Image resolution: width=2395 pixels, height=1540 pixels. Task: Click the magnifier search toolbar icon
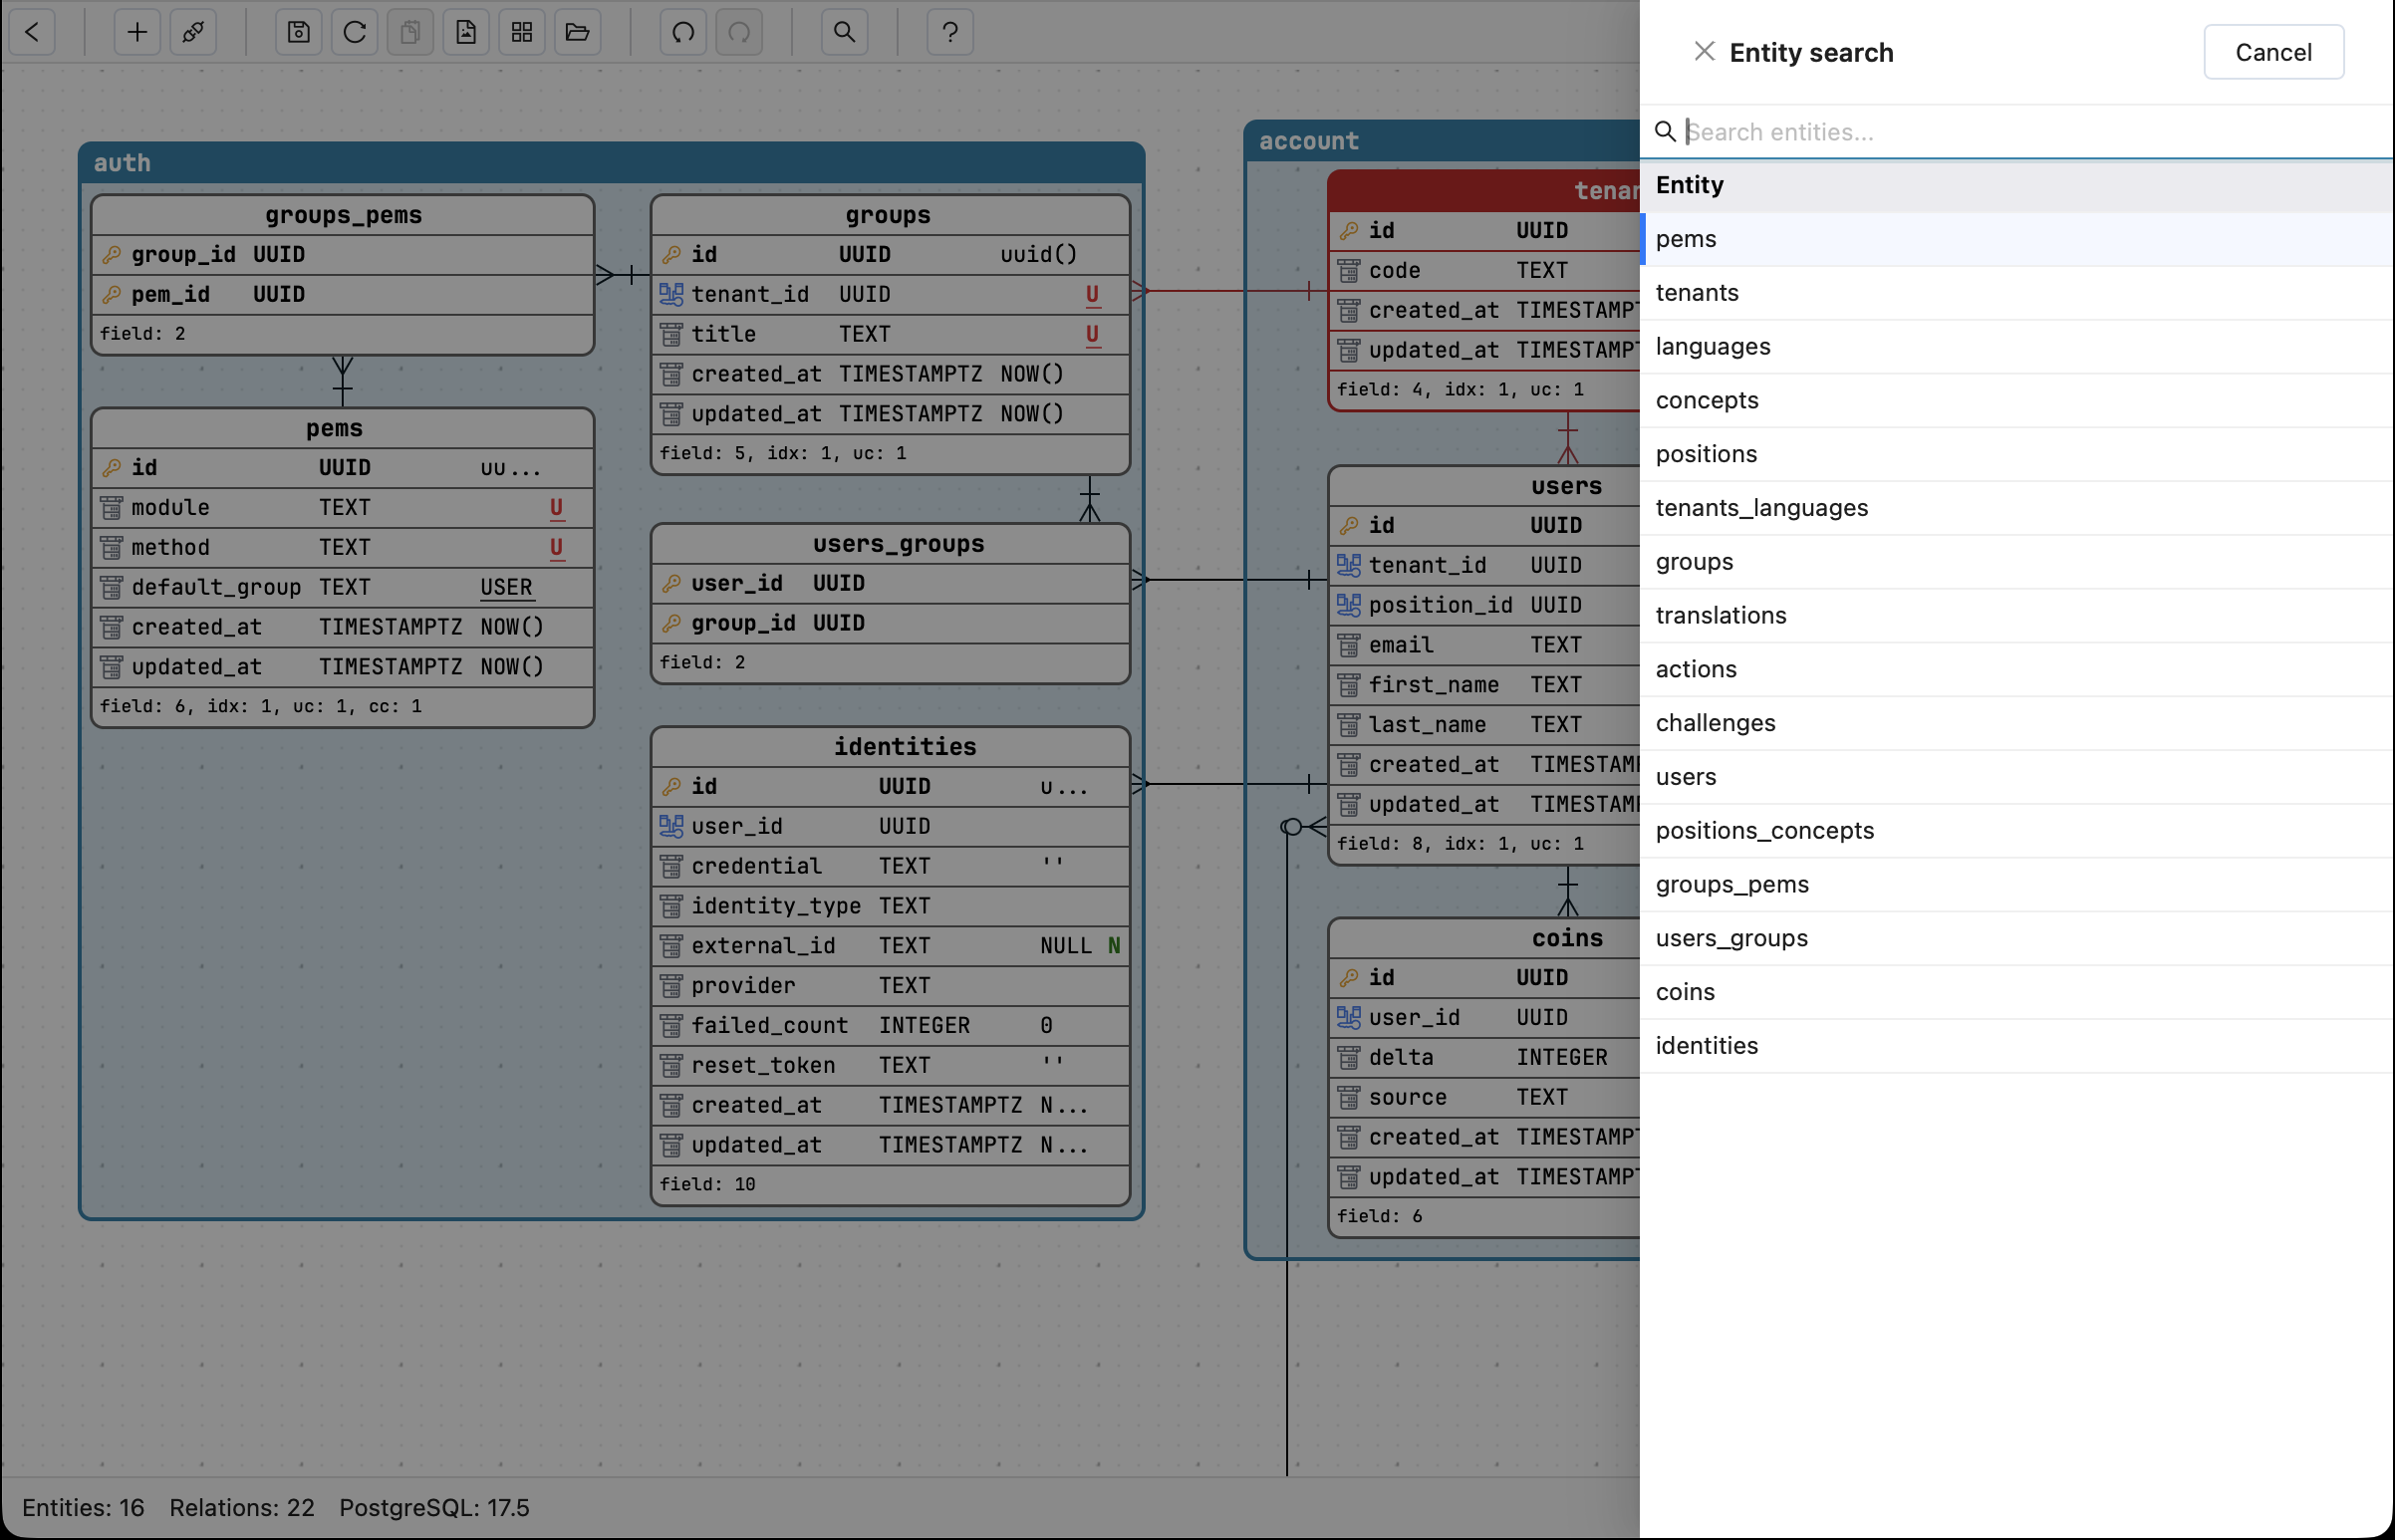pyautogui.click(x=844, y=32)
